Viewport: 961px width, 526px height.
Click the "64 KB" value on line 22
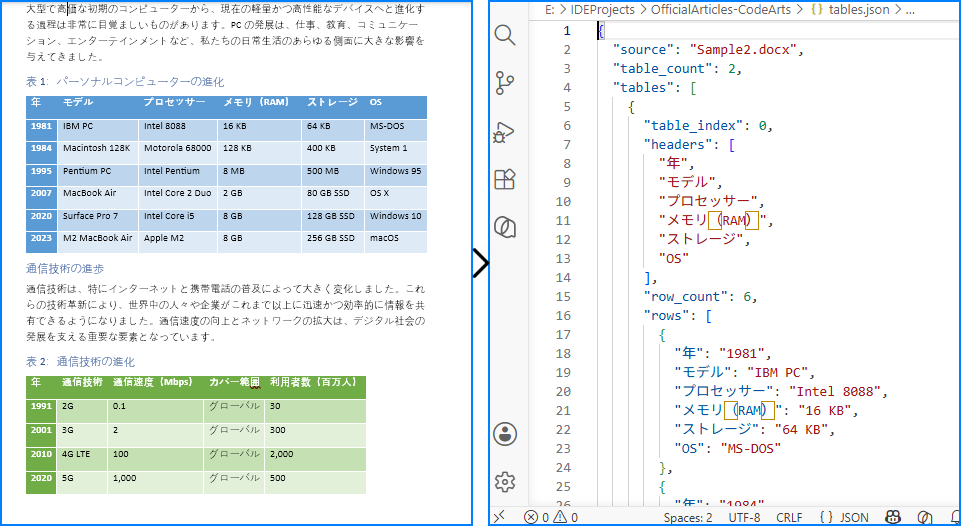(x=801, y=430)
